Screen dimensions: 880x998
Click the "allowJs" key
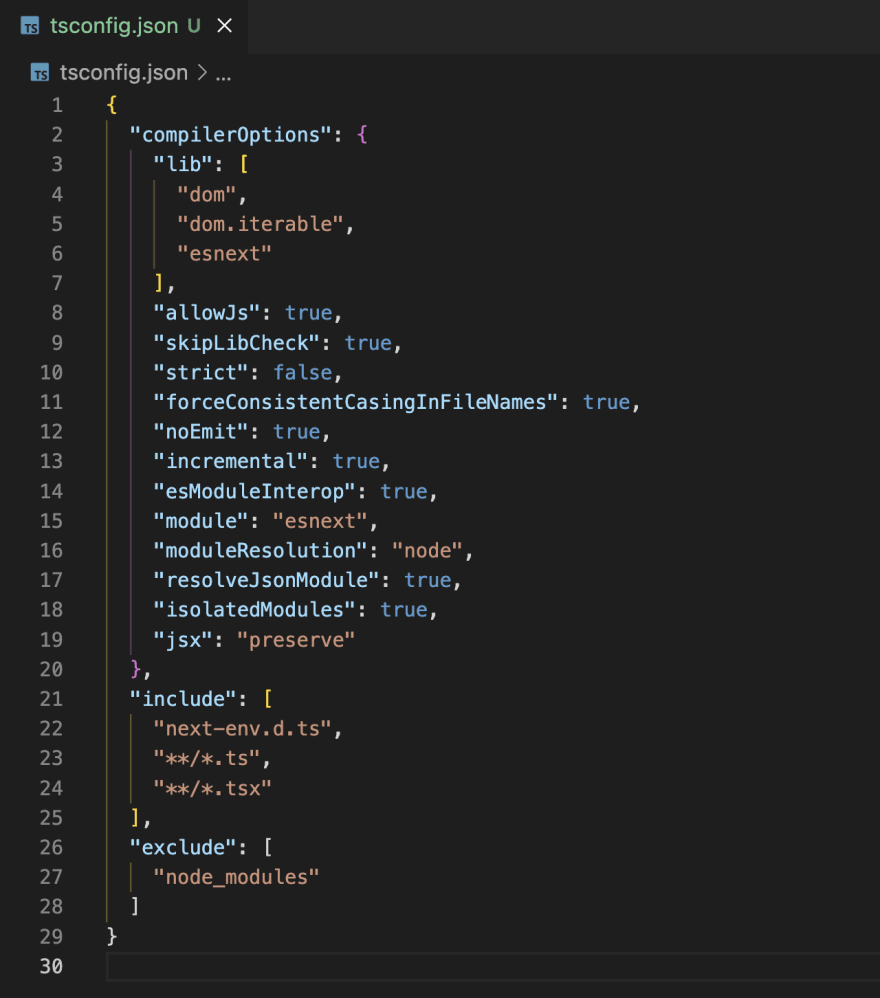(207, 313)
